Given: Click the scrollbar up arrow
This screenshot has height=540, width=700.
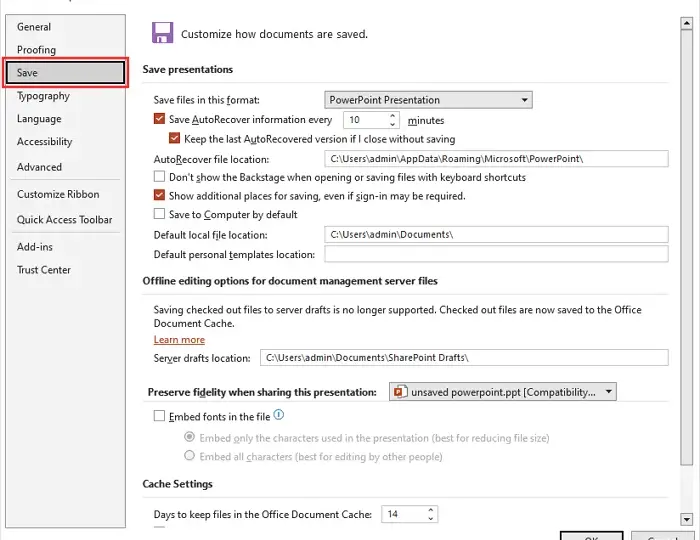Looking at the screenshot, I should (686, 23).
